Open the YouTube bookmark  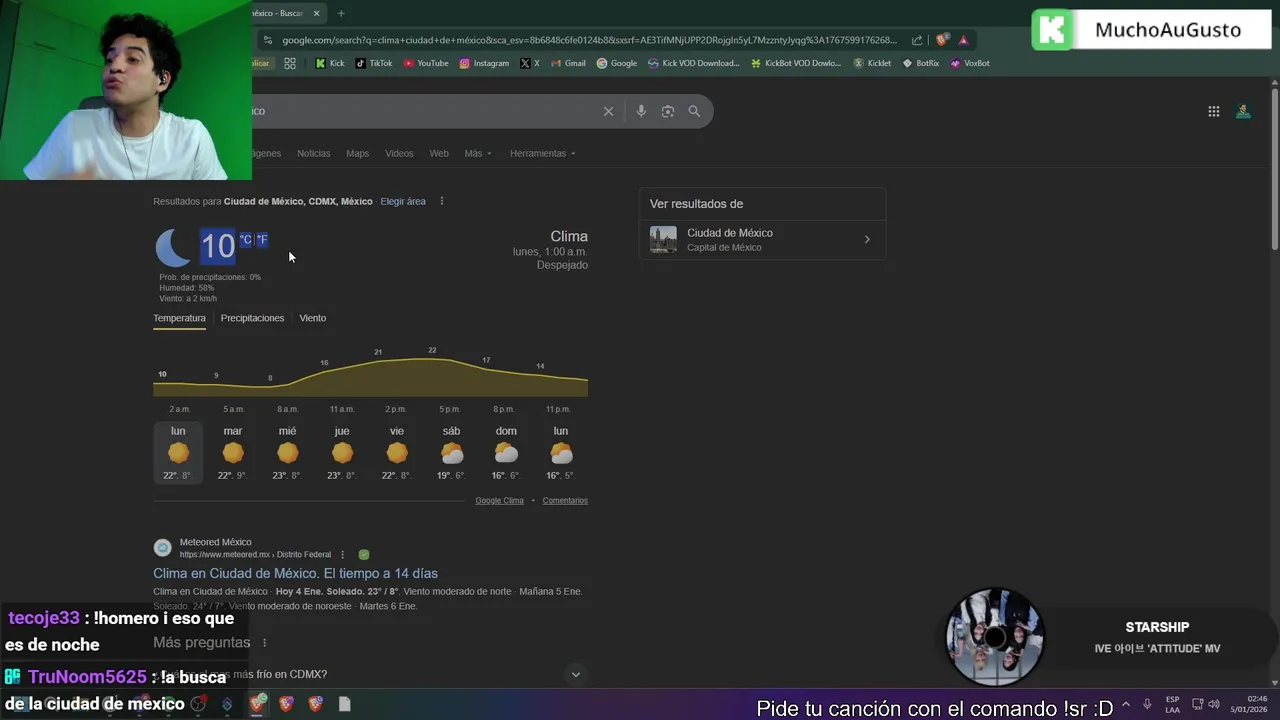(x=426, y=63)
